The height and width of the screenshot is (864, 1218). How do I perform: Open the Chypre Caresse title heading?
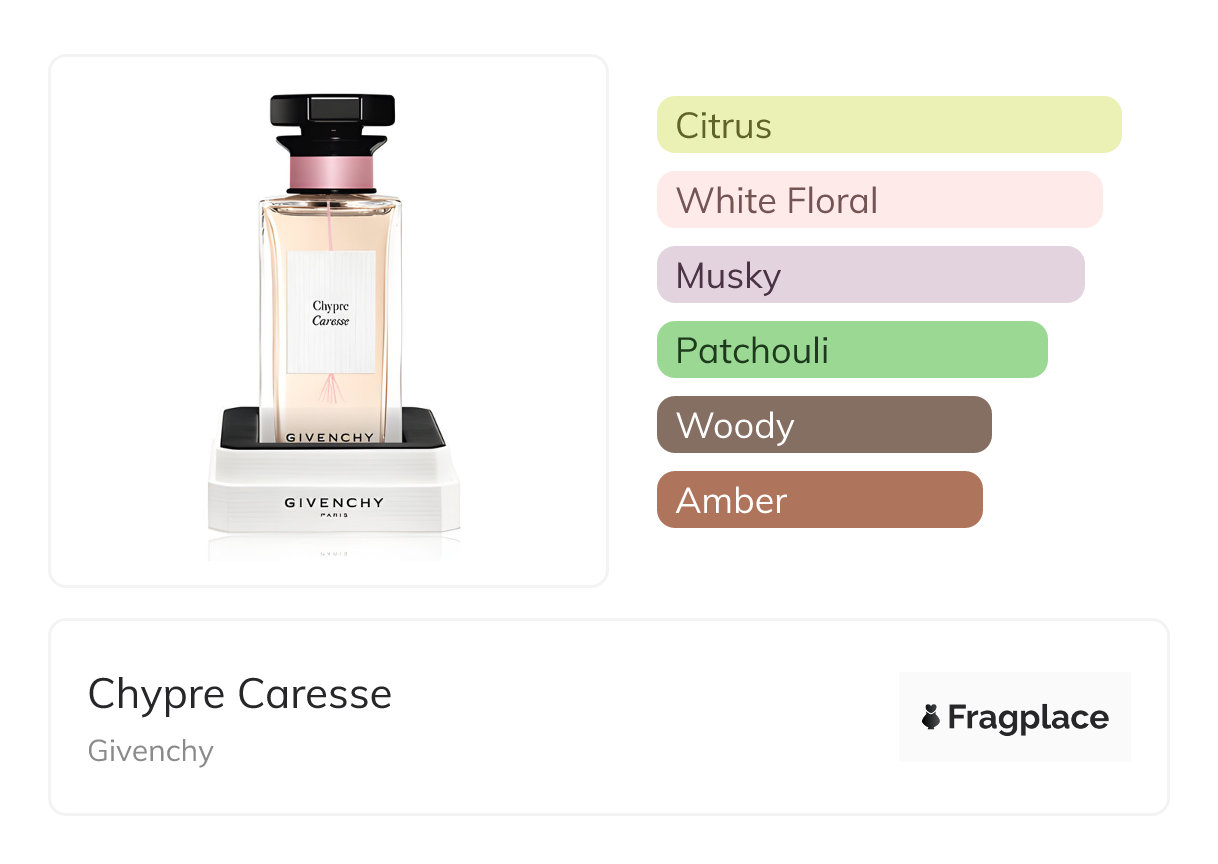240,694
